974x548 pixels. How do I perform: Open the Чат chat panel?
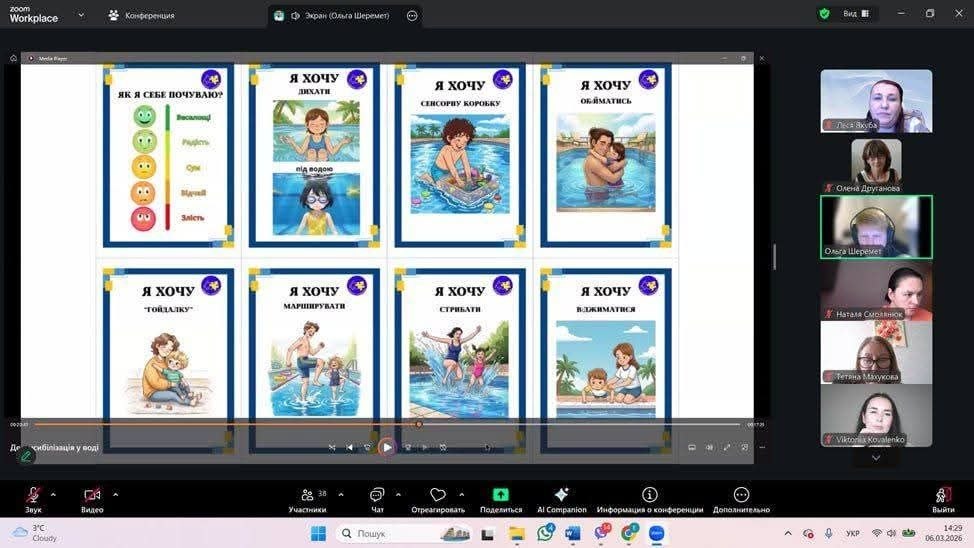click(377, 497)
